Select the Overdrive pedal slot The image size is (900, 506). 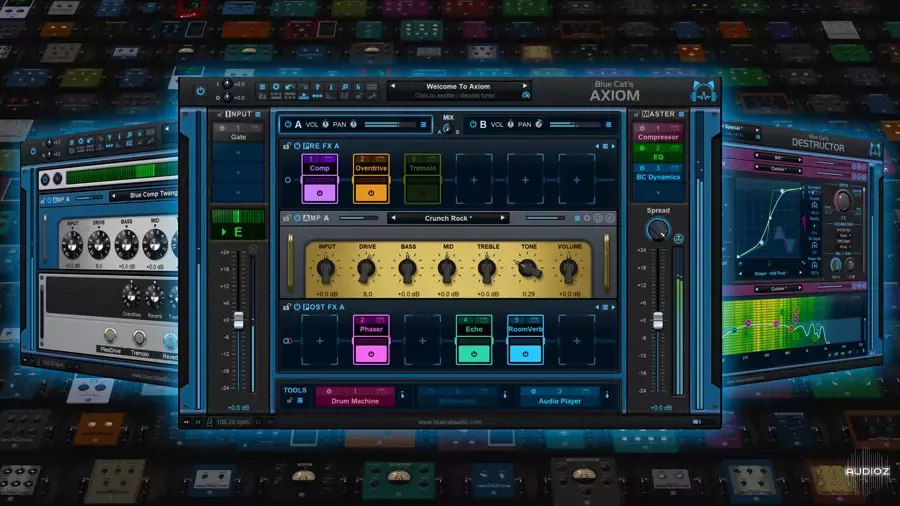click(371, 178)
